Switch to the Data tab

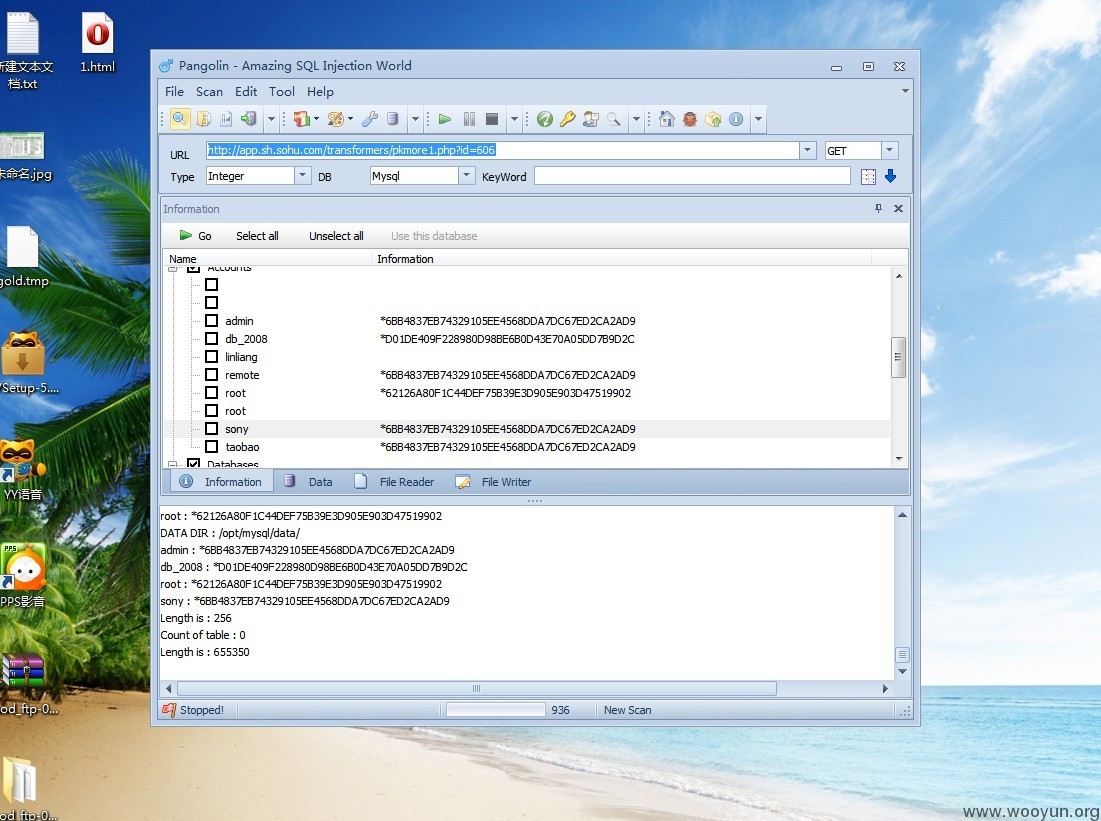coord(309,482)
